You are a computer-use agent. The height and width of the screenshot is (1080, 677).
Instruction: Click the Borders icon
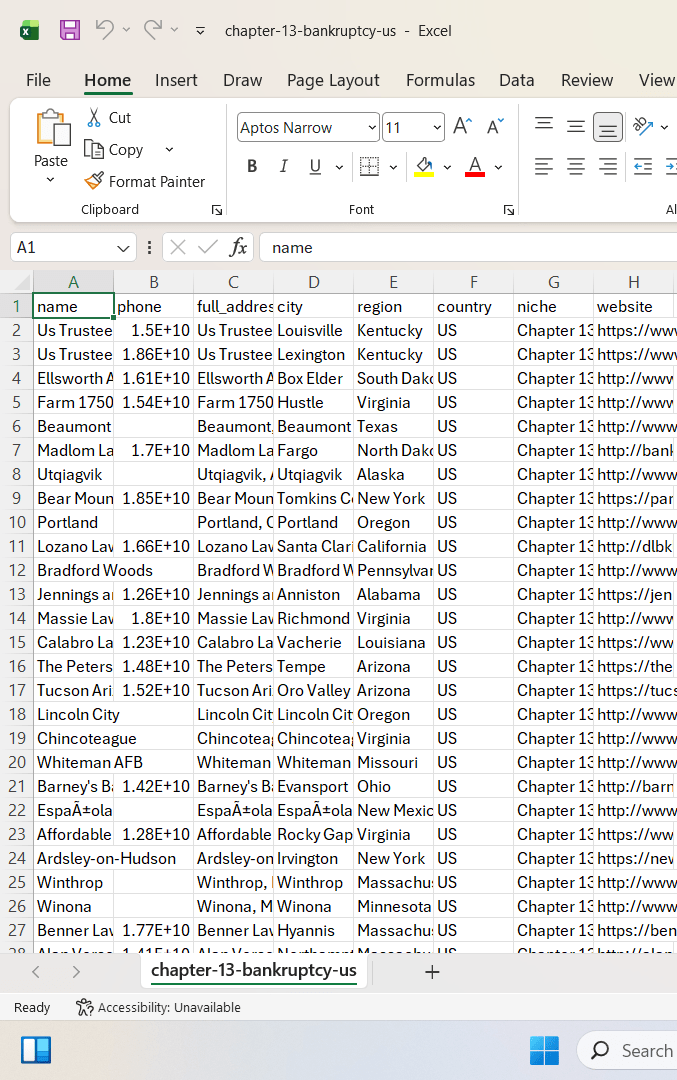click(x=370, y=166)
